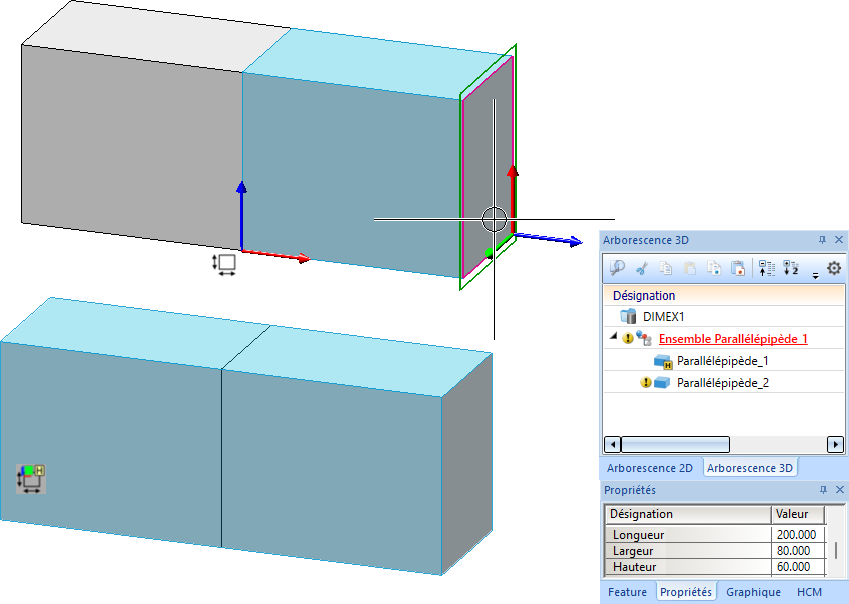Click the Longueur value 200.000

pyautogui.click(x=796, y=535)
